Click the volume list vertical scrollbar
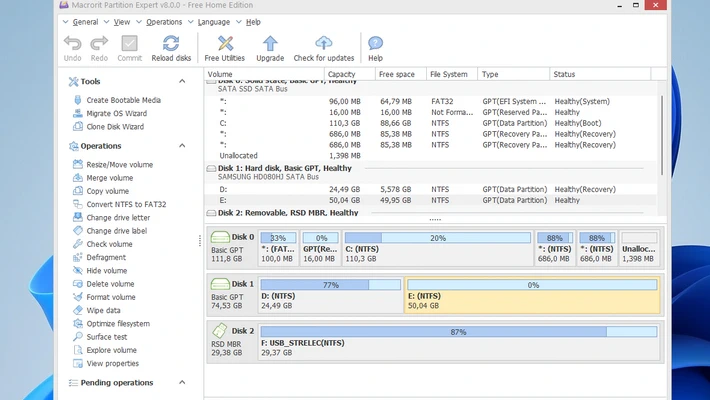Screen dimensions: 710x400 point(662,135)
